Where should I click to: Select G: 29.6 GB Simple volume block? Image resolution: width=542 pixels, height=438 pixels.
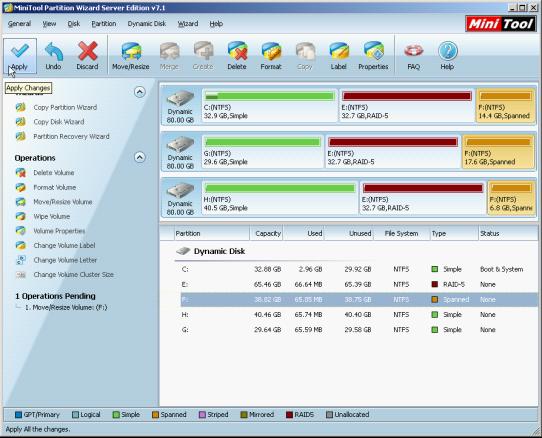pos(262,151)
